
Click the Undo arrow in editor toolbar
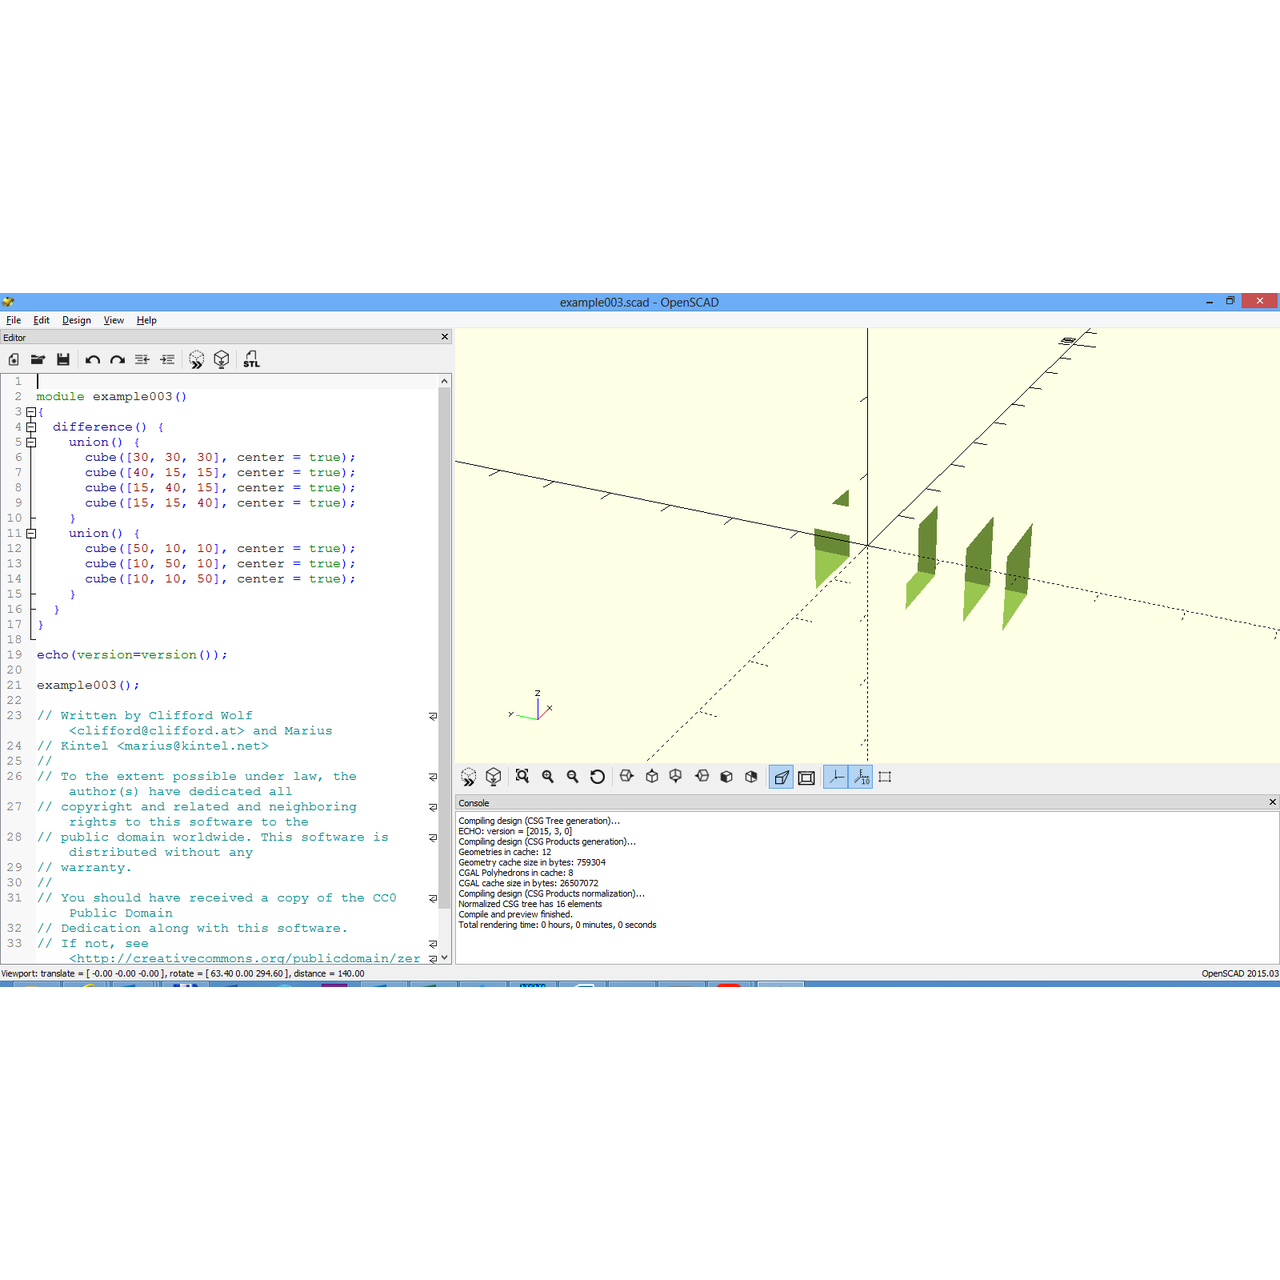[x=93, y=359]
